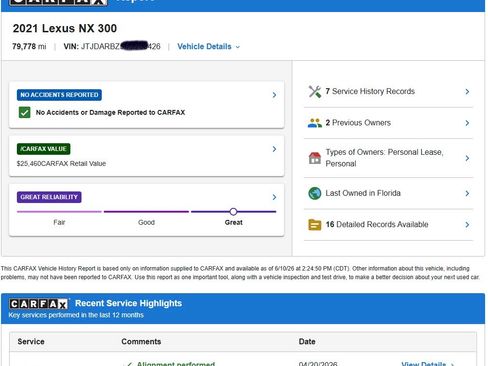
Task: Click the previous owners people icon
Action: tap(315, 123)
